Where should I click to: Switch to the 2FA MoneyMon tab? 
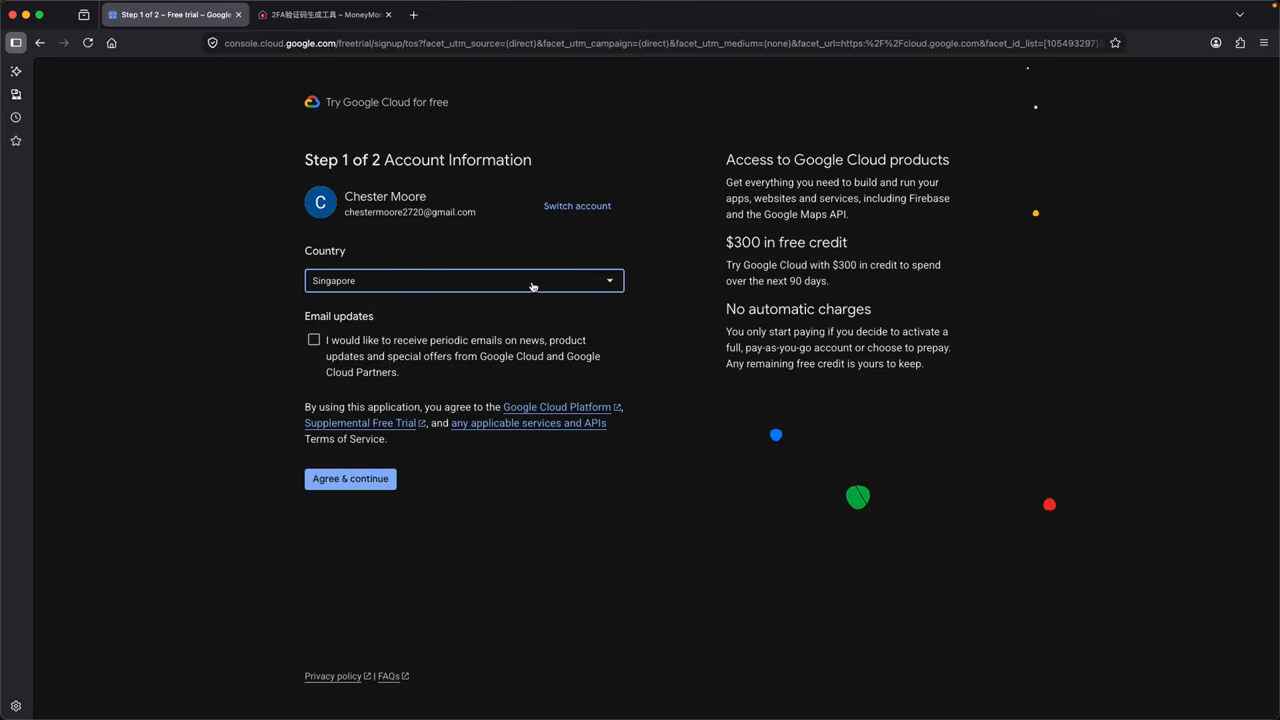[x=324, y=15]
